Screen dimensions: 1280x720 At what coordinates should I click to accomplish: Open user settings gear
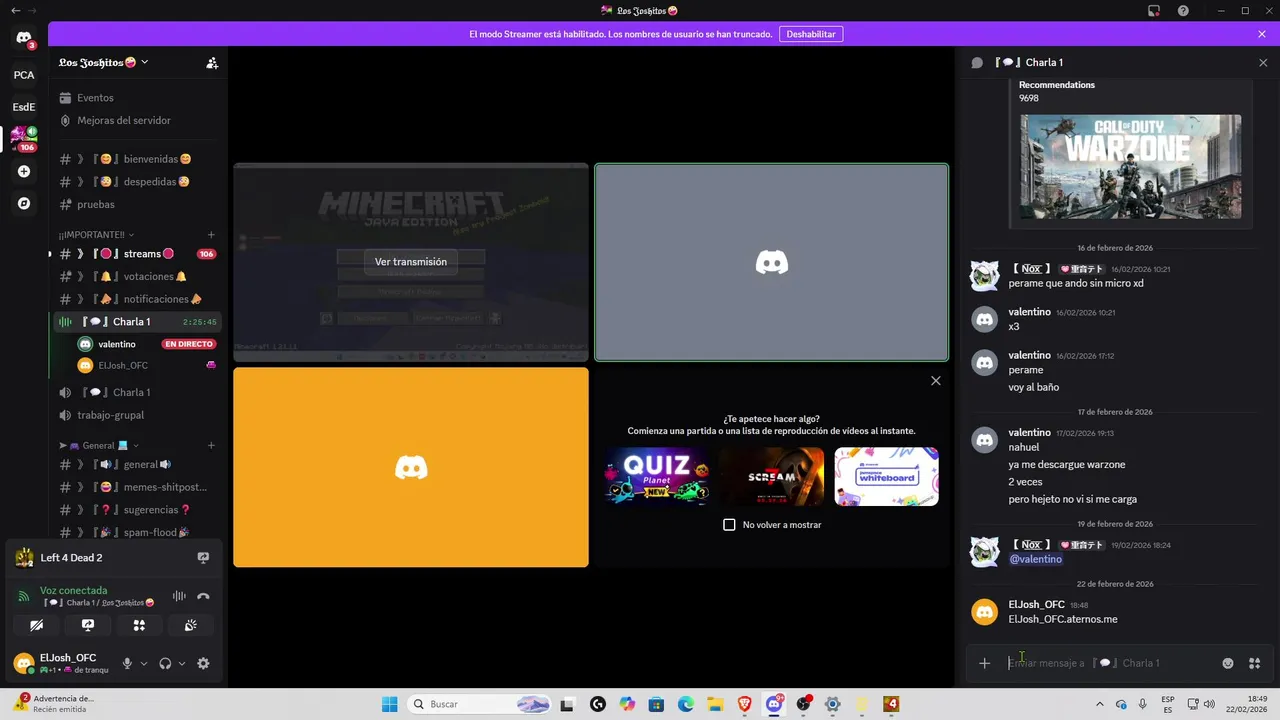click(203, 663)
